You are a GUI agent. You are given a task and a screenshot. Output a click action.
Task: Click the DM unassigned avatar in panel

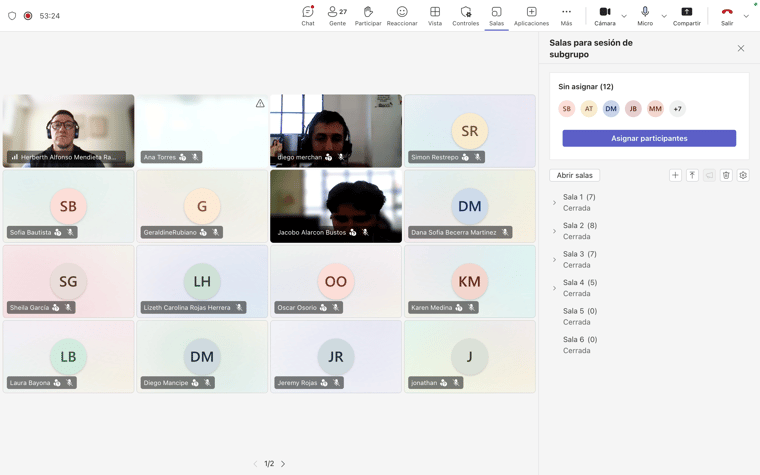611,109
